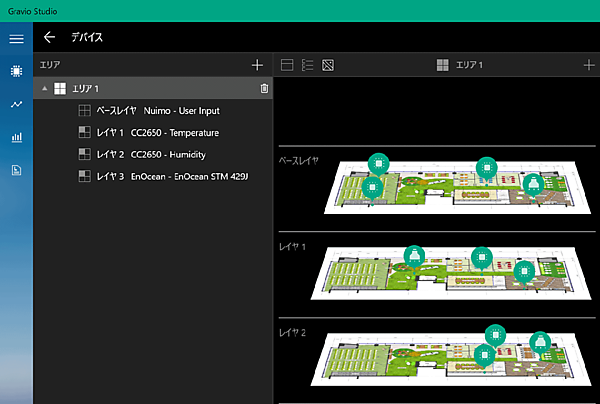This screenshot has width=600, height=404.
Task: Click the back arrow beside デバイス
Action: tap(50, 38)
